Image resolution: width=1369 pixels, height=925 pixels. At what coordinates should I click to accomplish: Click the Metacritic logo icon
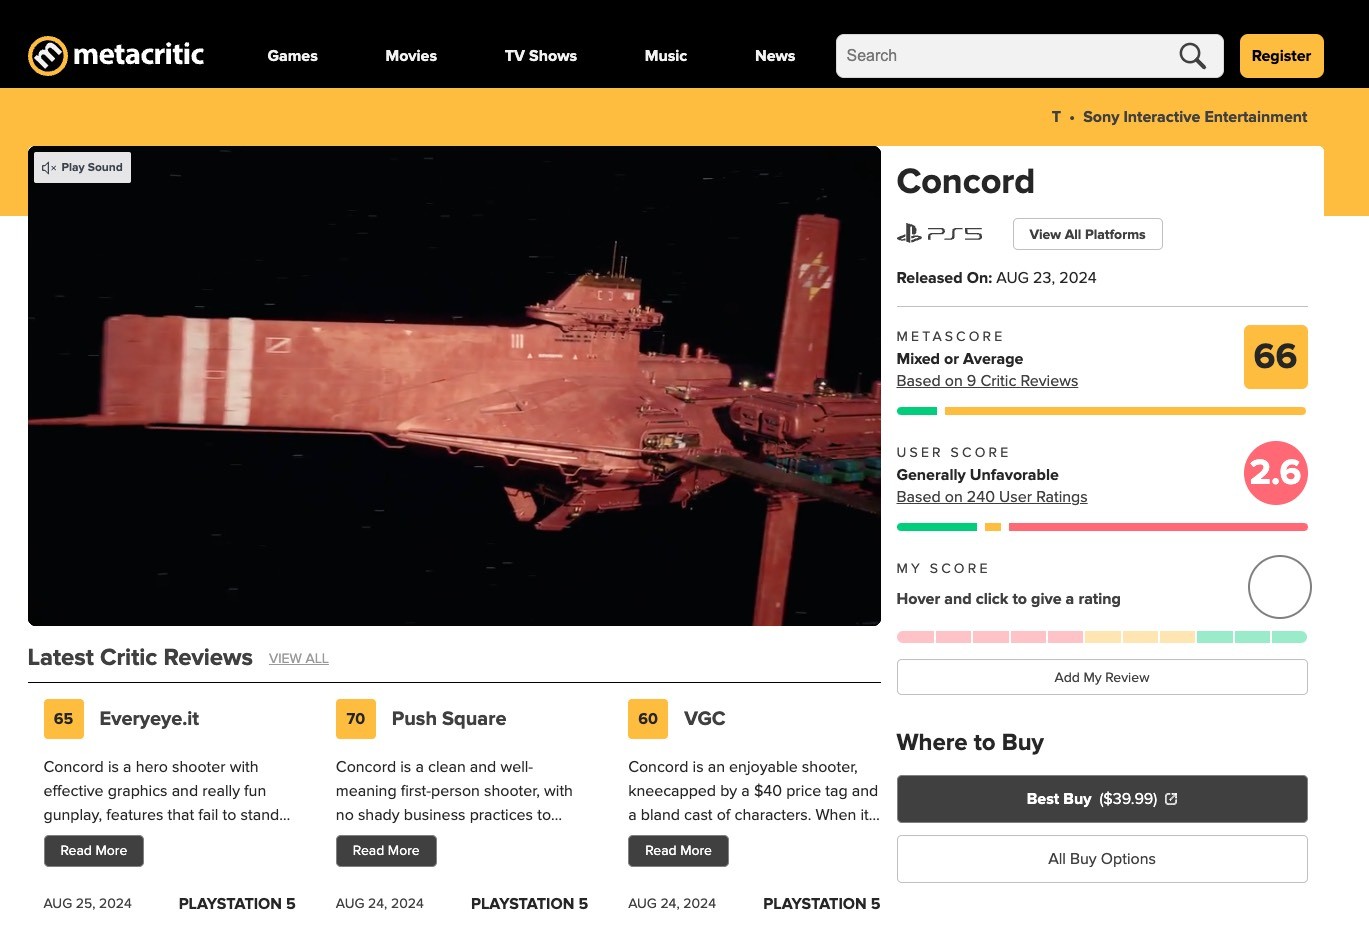tap(48, 56)
